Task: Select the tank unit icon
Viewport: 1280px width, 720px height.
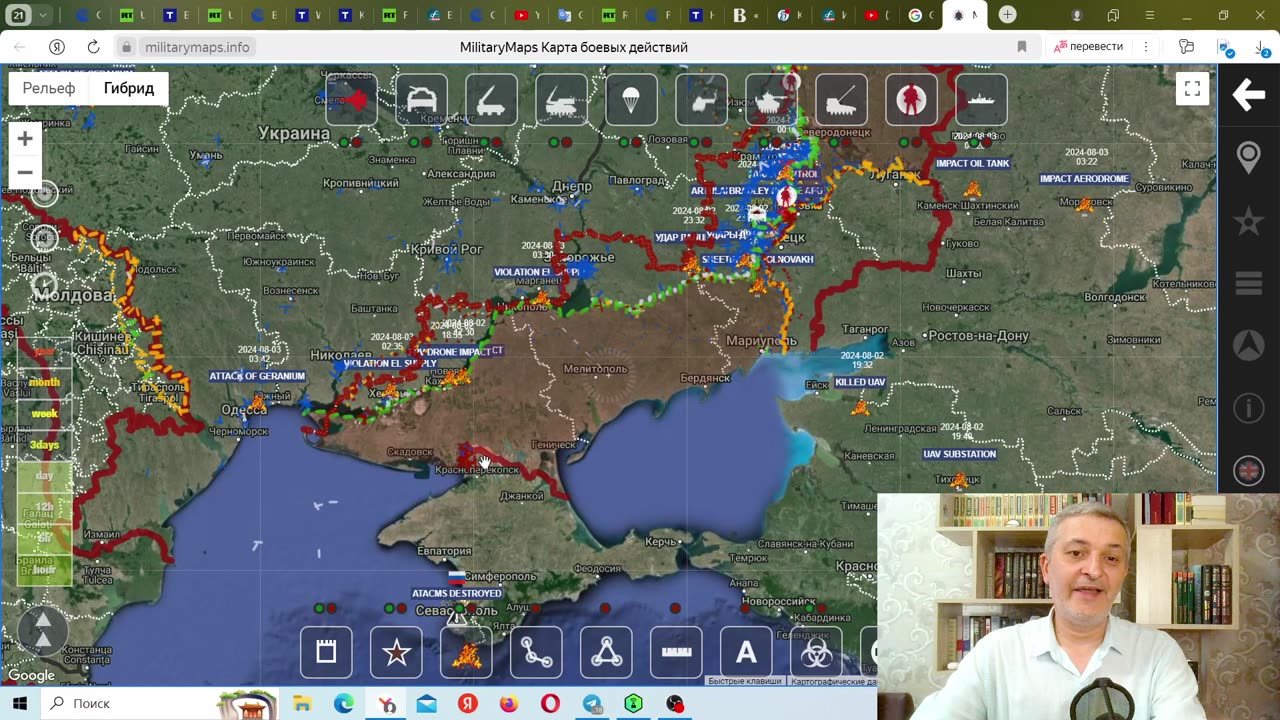Action: click(771, 99)
